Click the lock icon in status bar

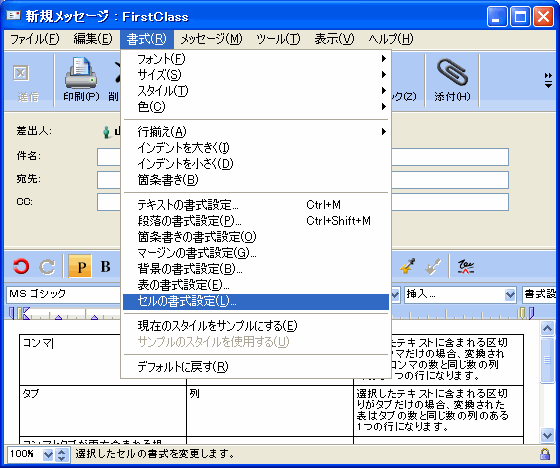[x=545, y=454]
